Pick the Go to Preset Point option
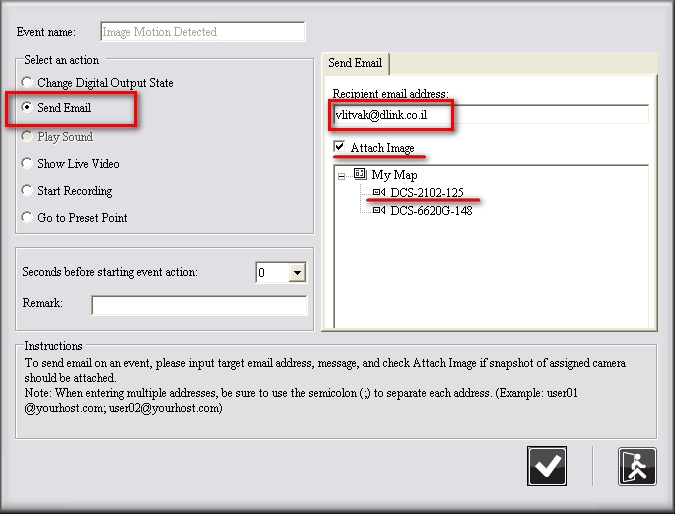 tap(27, 218)
